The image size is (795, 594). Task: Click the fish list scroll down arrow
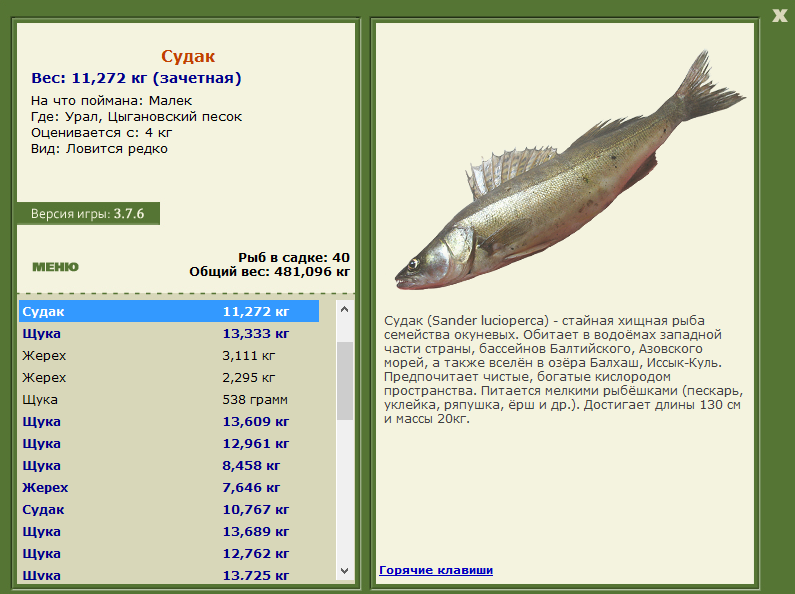[345, 571]
